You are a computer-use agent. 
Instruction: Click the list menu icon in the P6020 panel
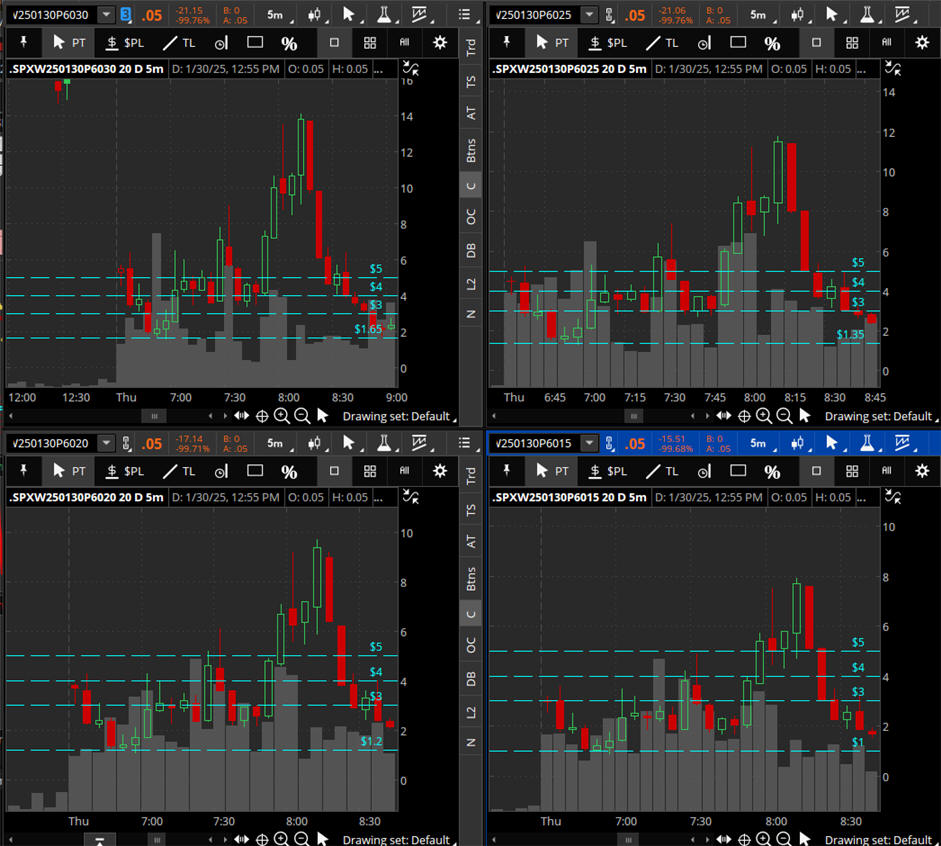tap(464, 443)
